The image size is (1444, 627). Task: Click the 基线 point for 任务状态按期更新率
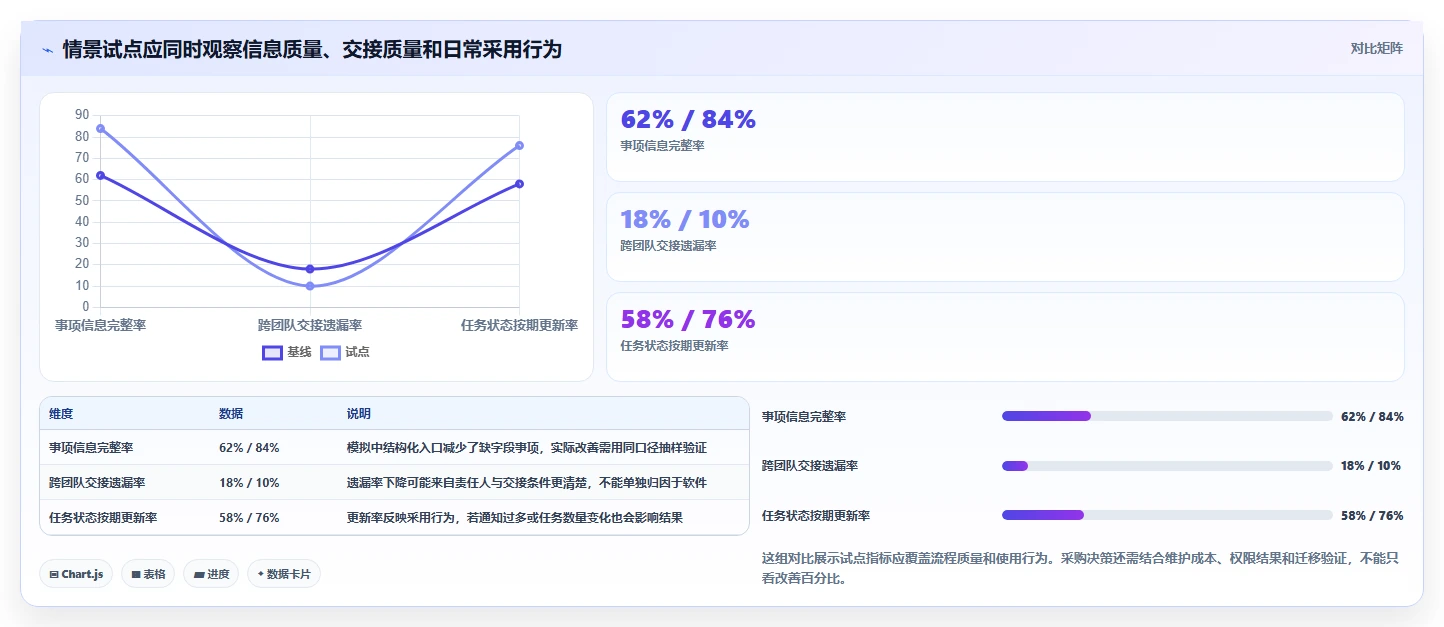519,184
